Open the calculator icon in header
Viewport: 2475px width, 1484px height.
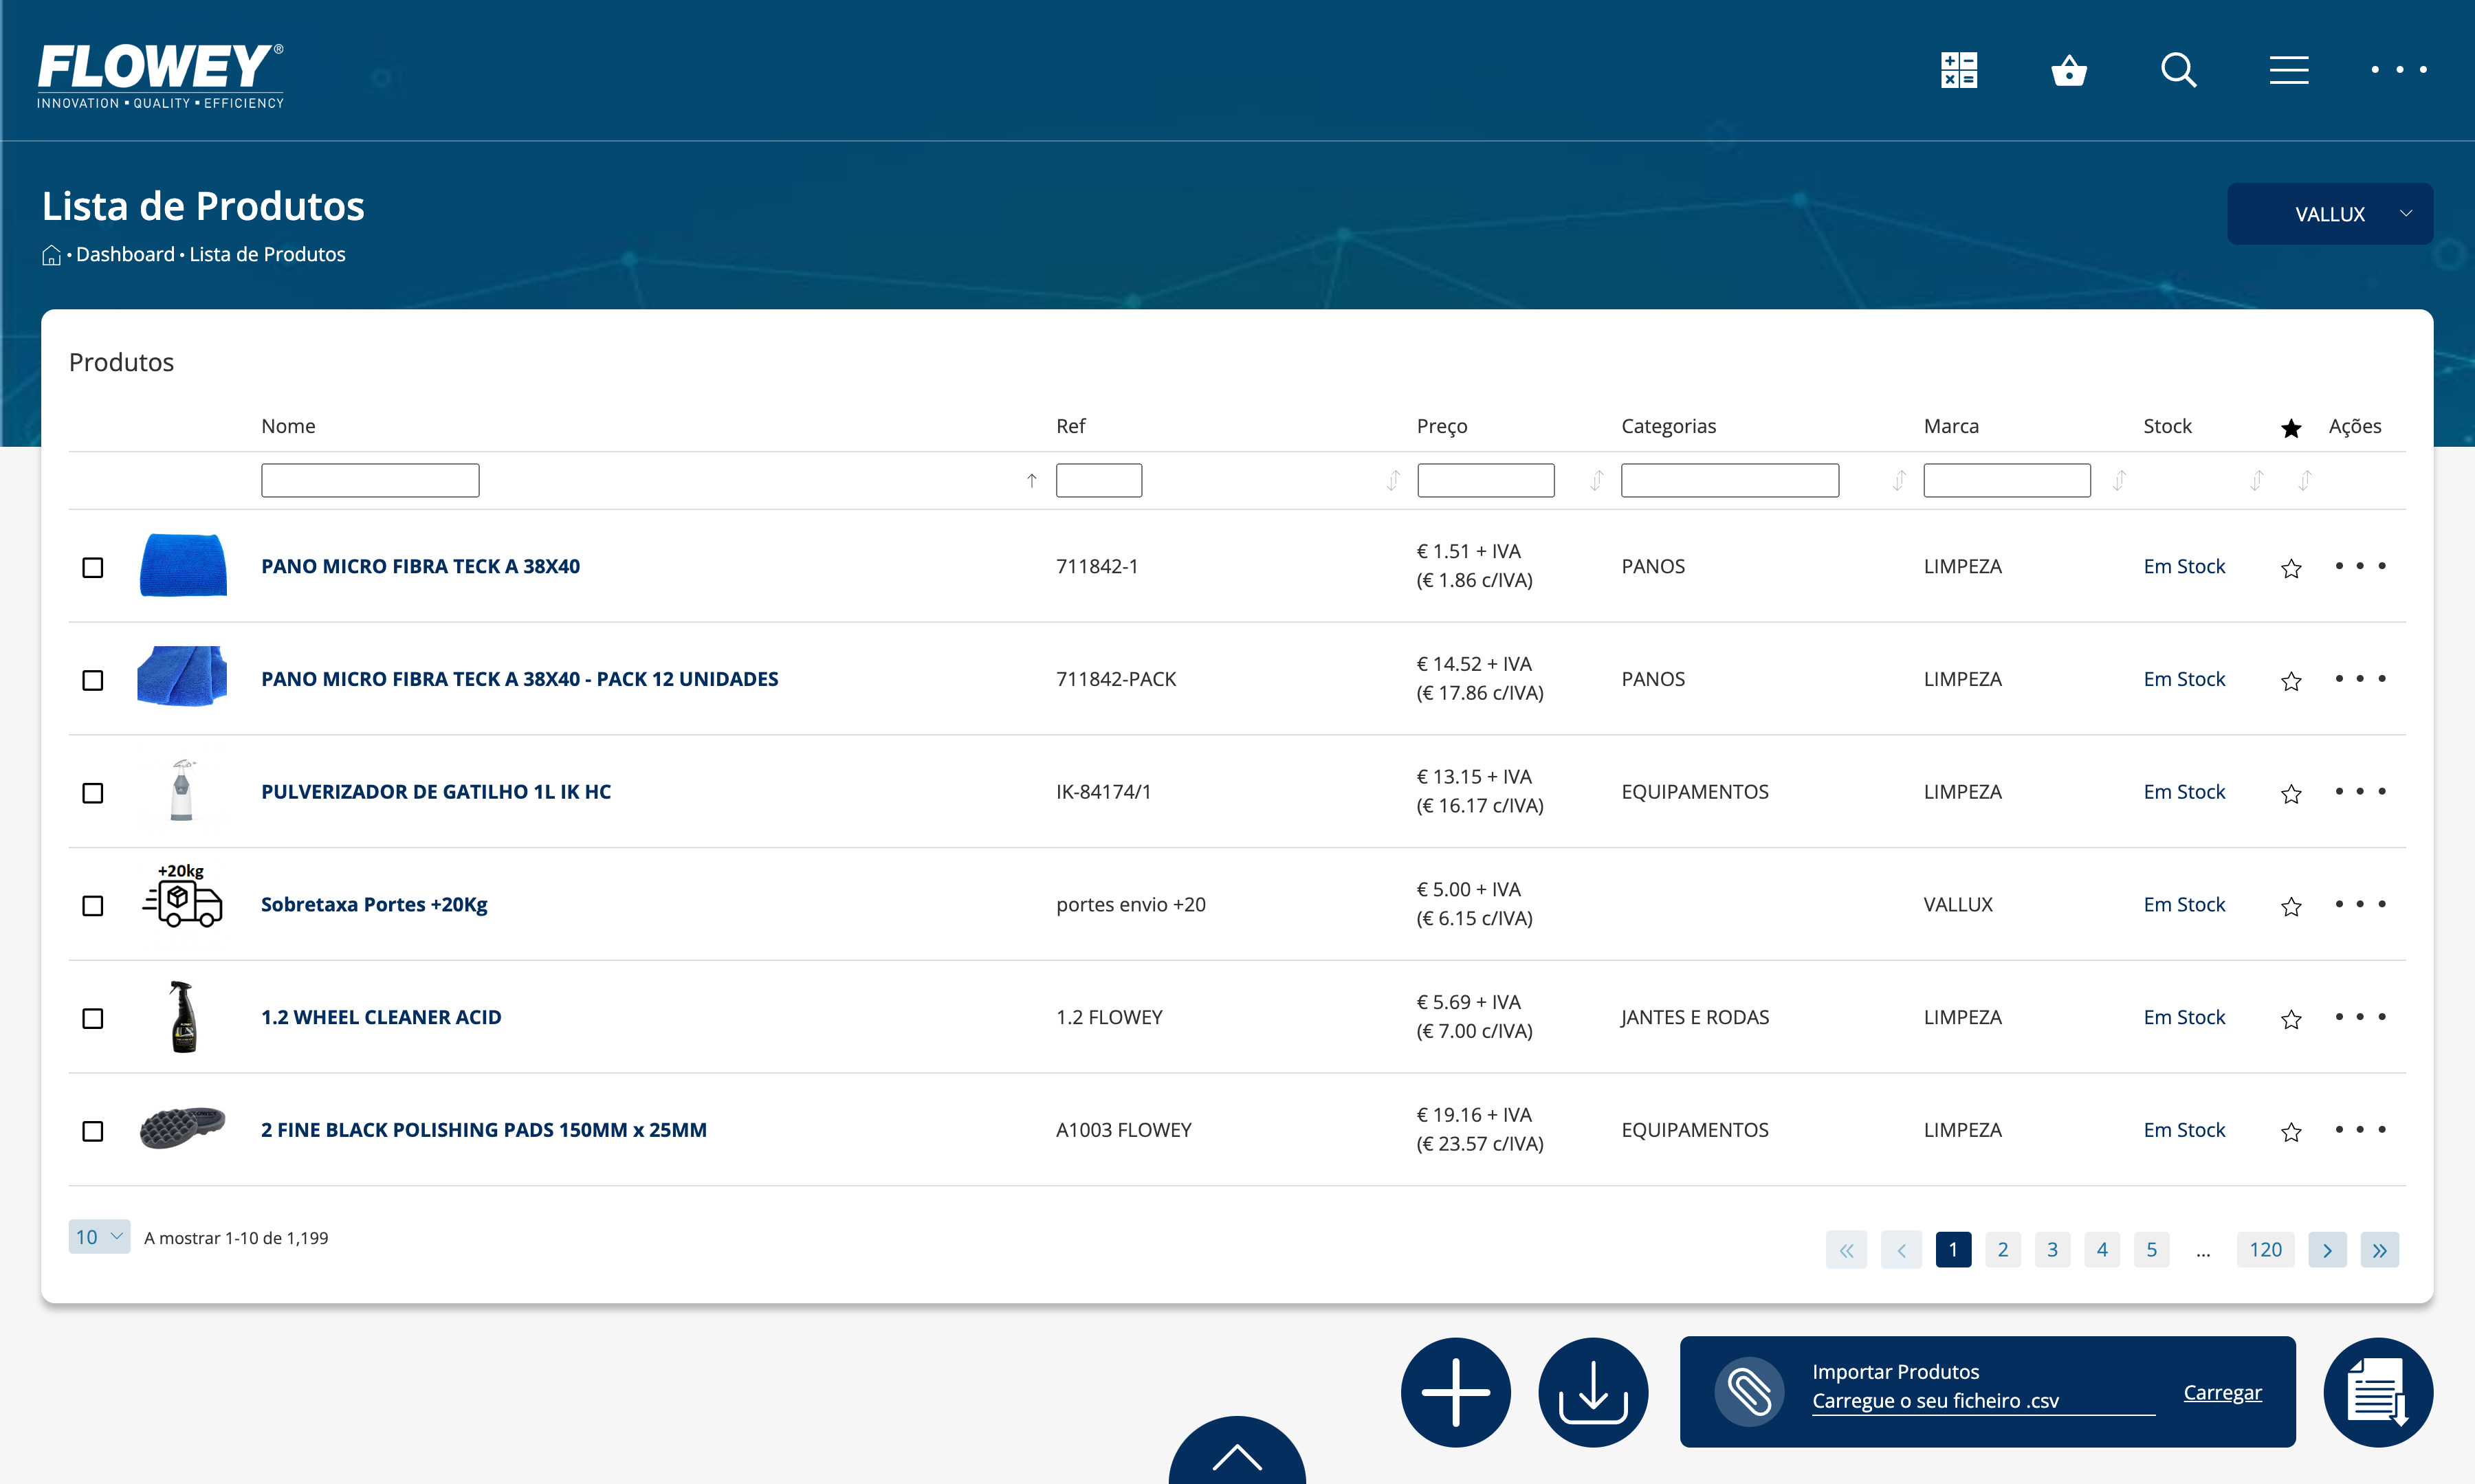point(1958,70)
